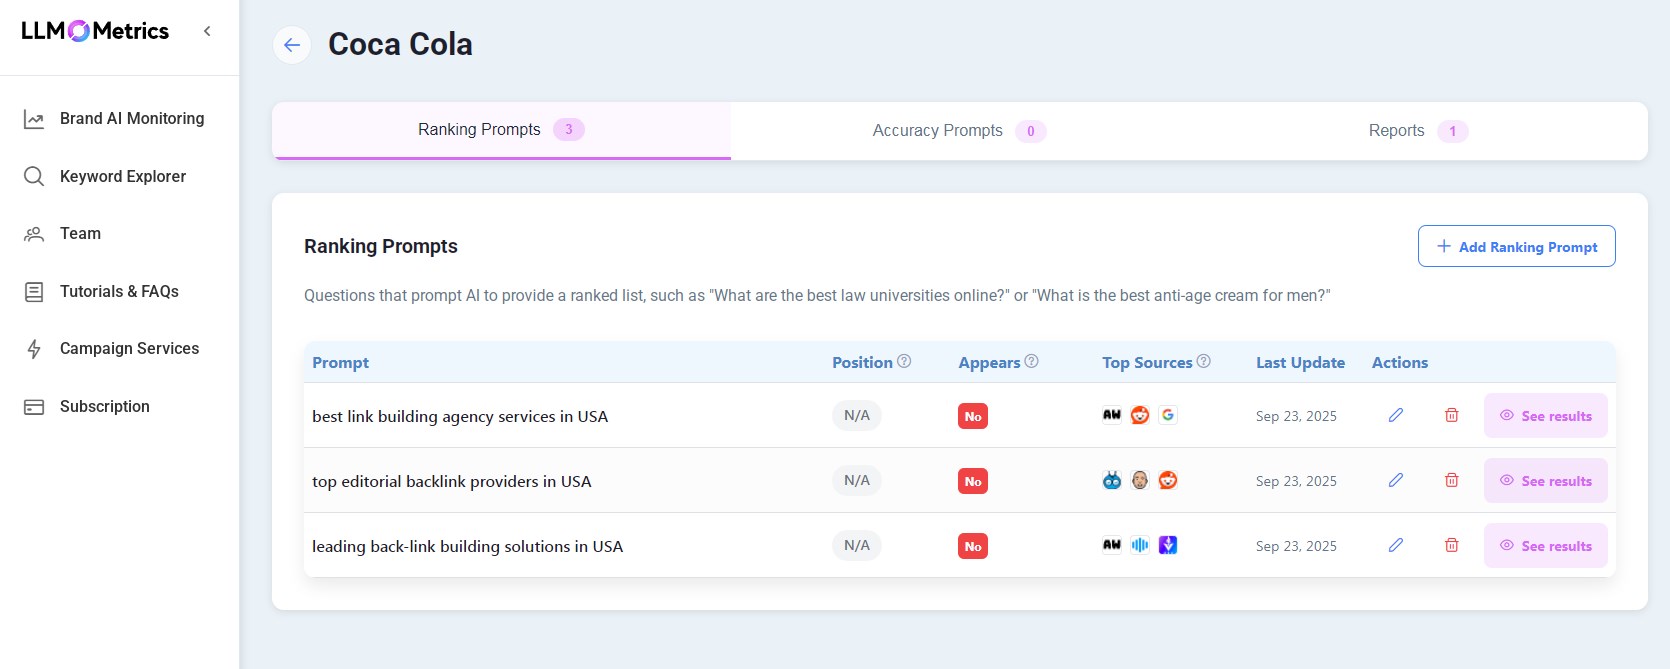Switch to the Ranking Prompts tab
The width and height of the screenshot is (1670, 669).
501,130
